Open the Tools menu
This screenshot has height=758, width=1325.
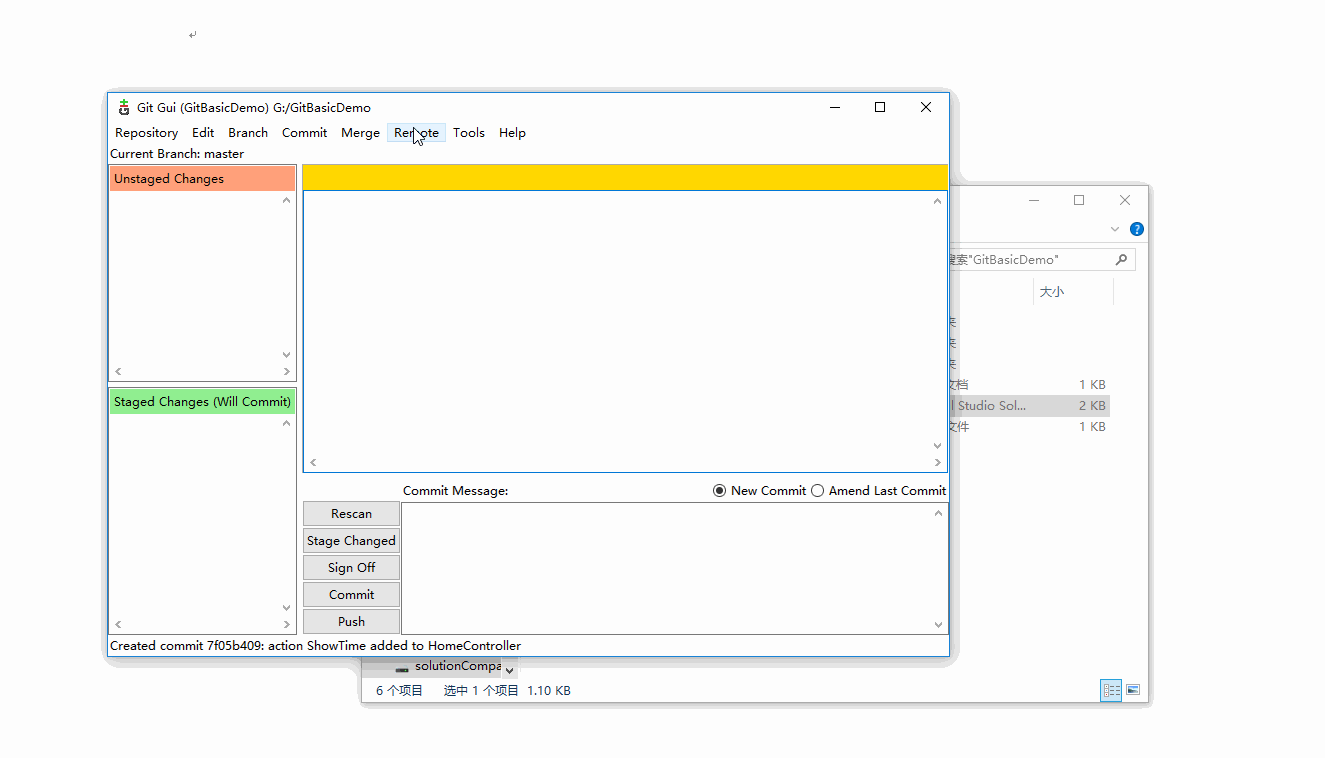pos(468,132)
